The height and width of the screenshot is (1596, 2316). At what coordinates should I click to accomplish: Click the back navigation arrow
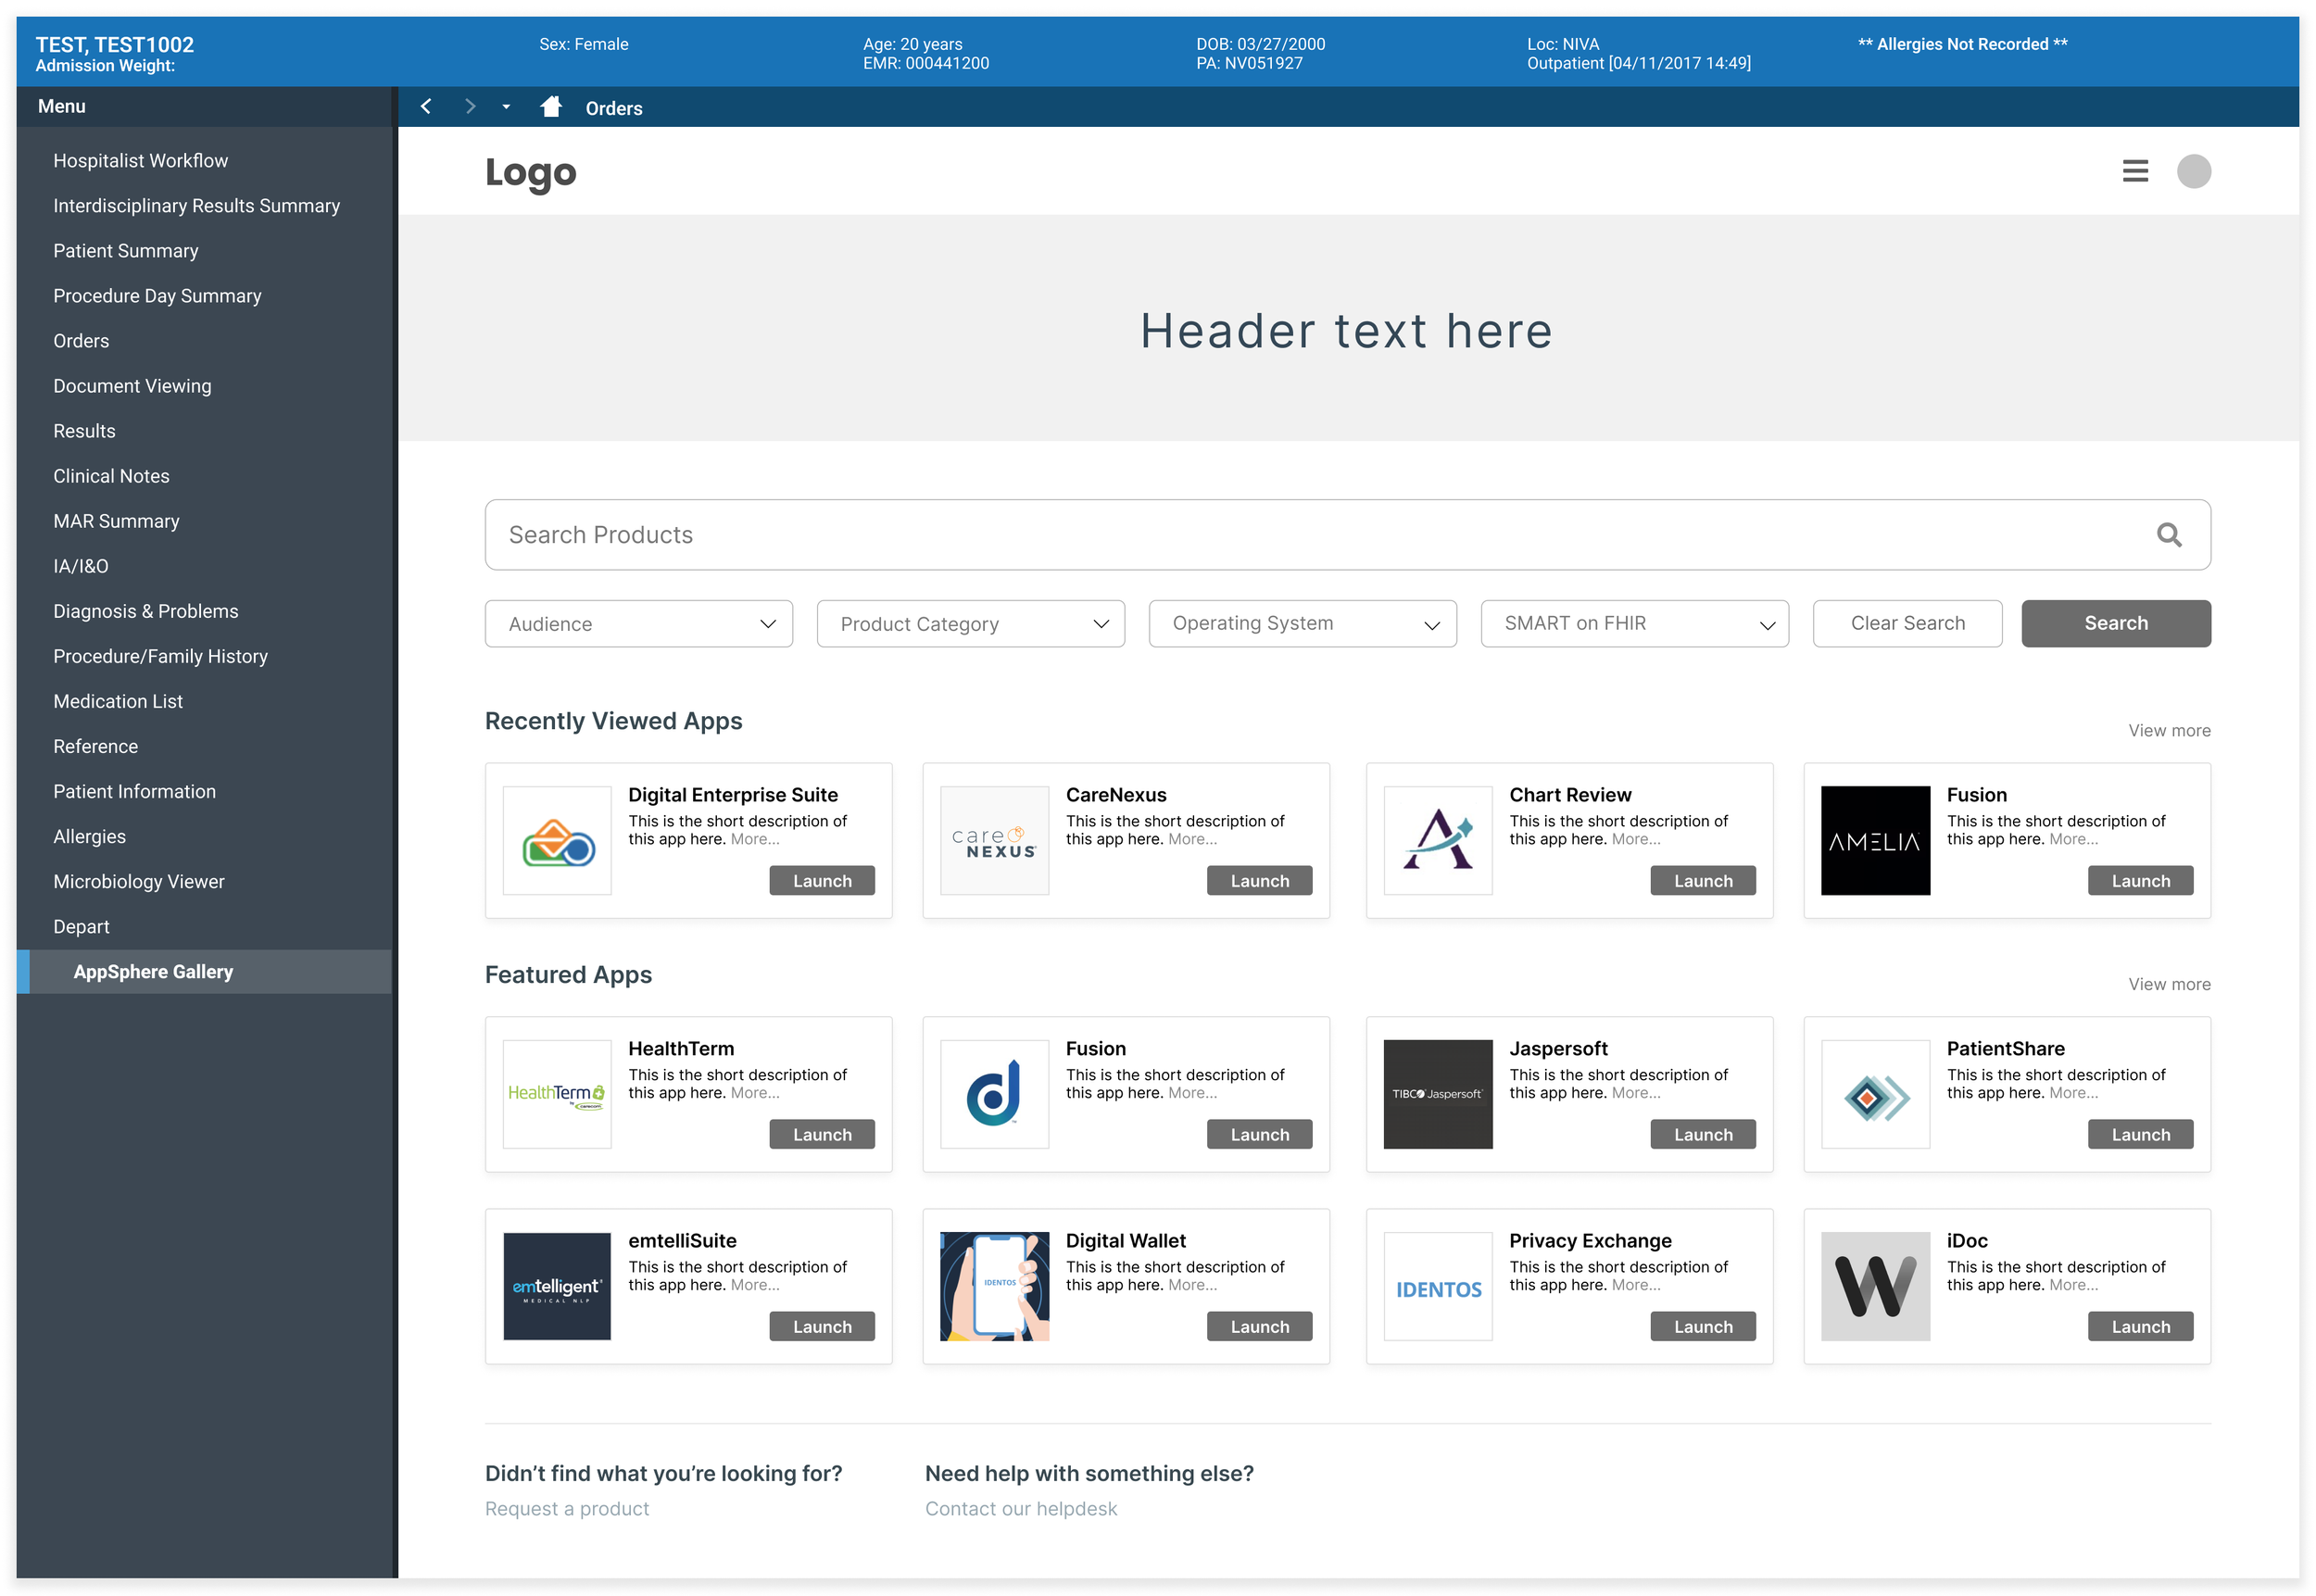click(x=426, y=107)
